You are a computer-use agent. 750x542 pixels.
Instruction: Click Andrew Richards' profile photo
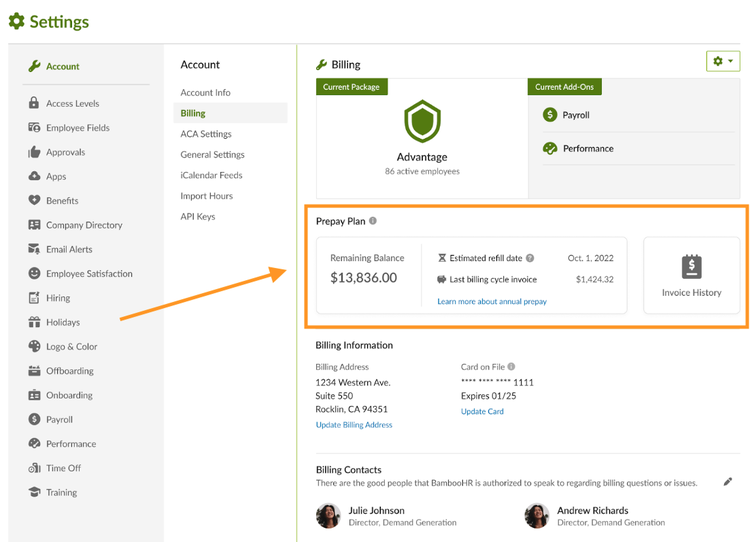click(x=537, y=516)
